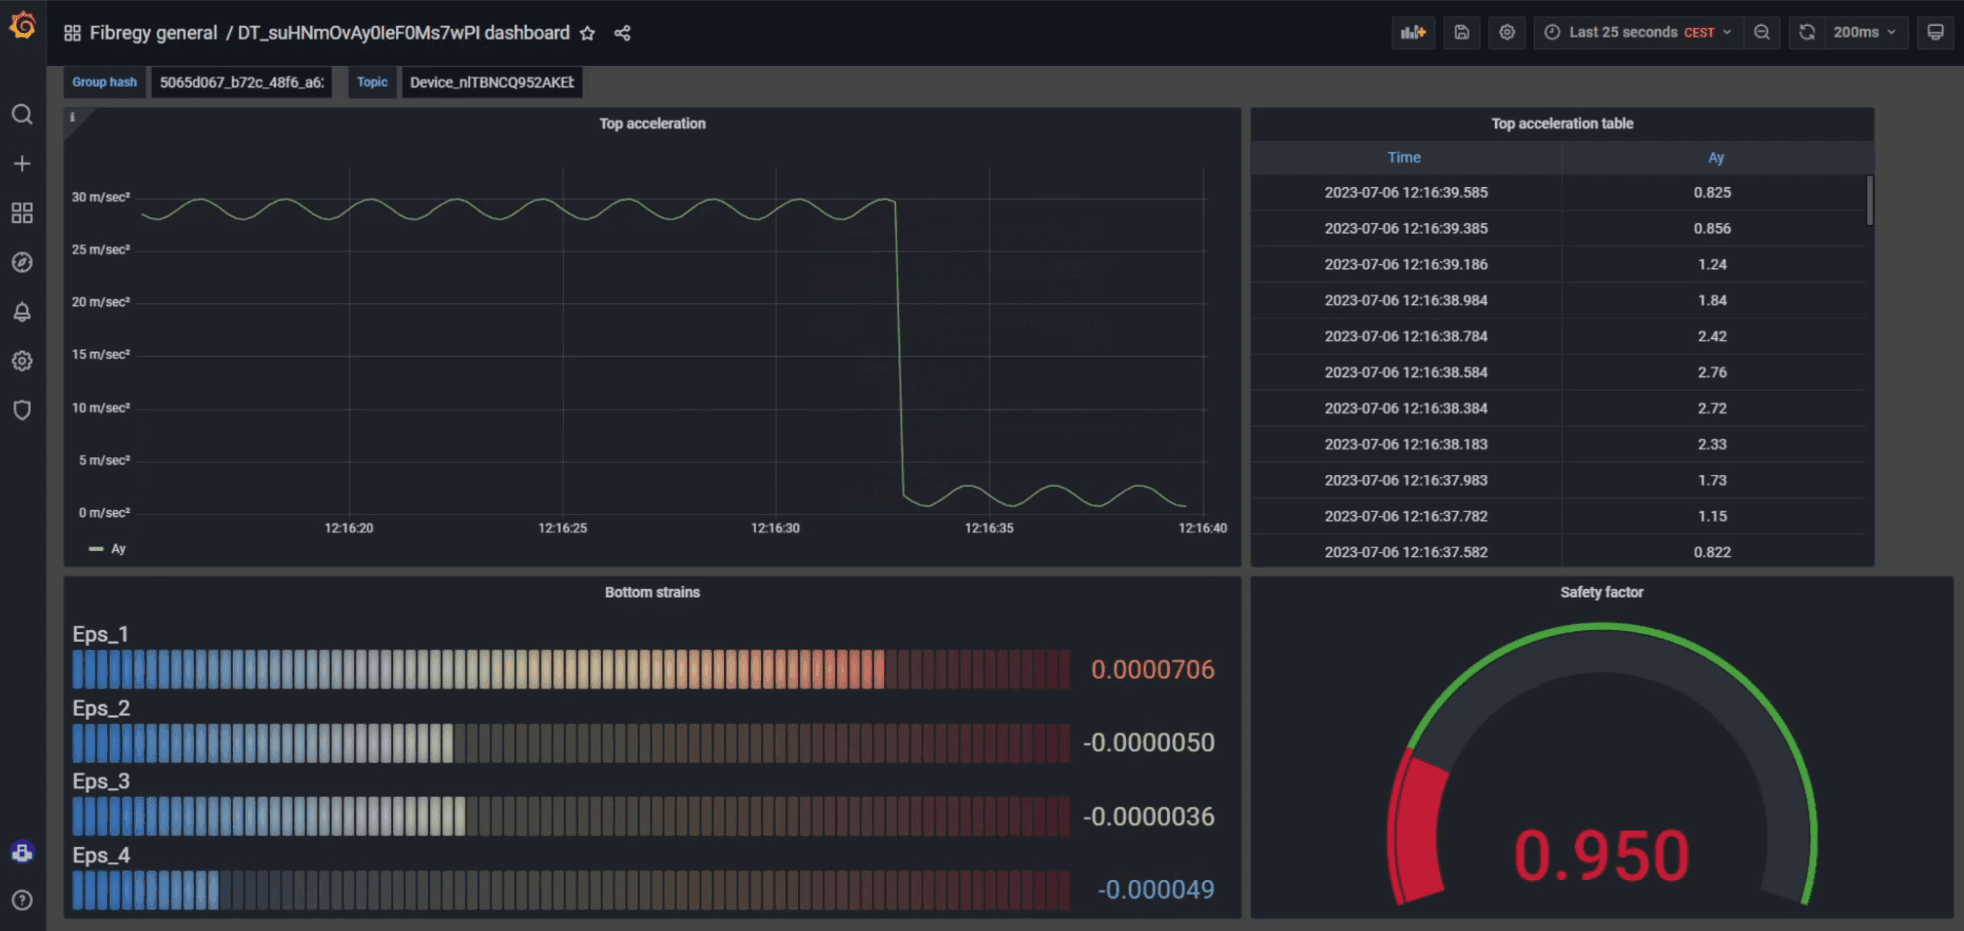Open the Search dashboards panel

point(22,115)
